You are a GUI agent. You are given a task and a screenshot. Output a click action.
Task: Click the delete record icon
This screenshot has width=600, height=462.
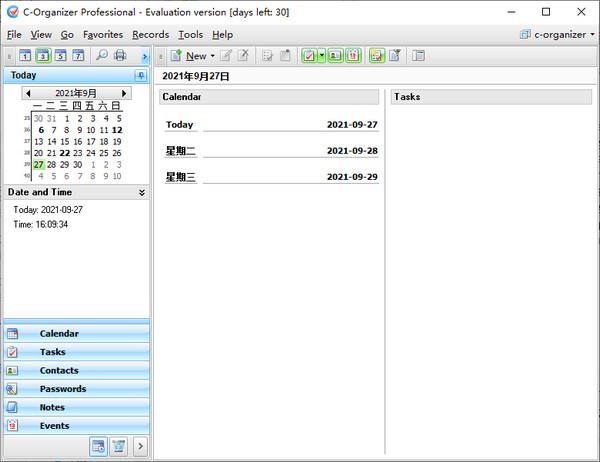[x=243, y=56]
